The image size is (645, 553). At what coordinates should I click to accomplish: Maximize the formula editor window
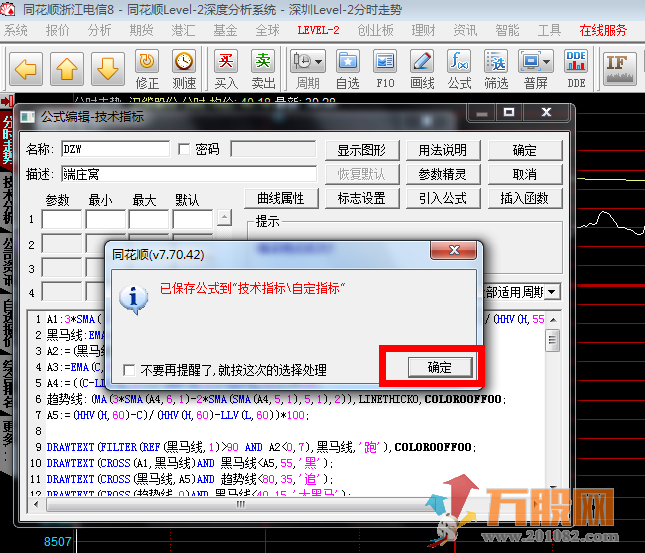pyautogui.click(x=509, y=112)
